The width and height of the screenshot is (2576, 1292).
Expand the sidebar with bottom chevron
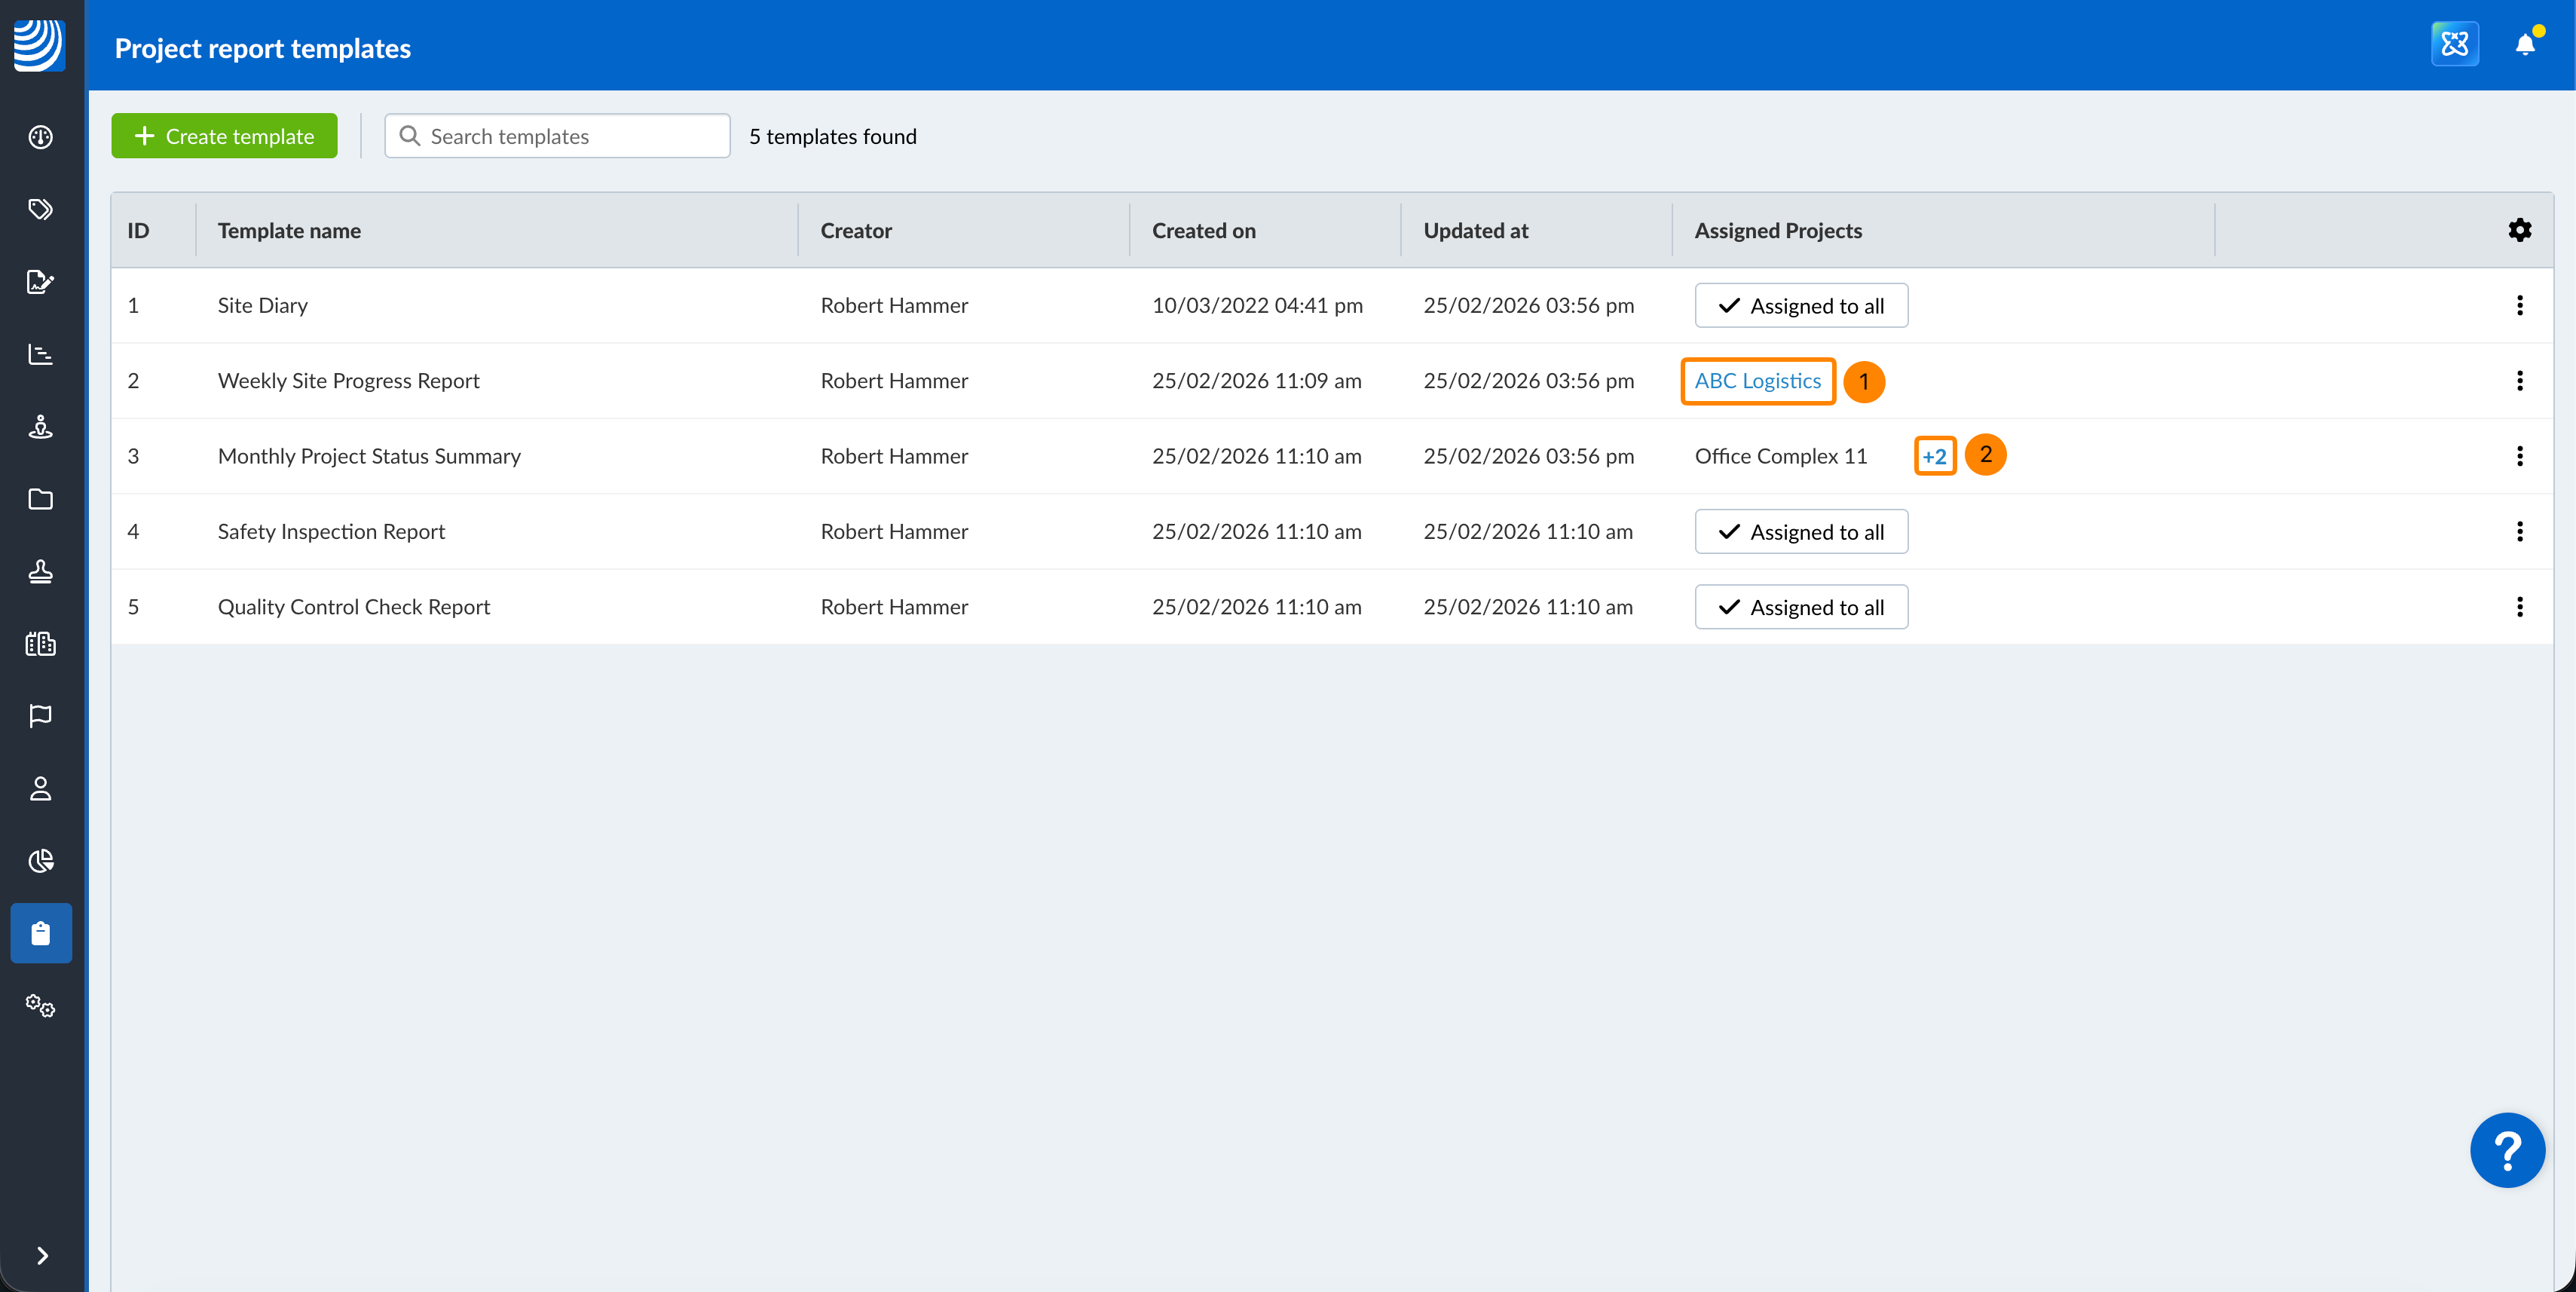(42, 1255)
